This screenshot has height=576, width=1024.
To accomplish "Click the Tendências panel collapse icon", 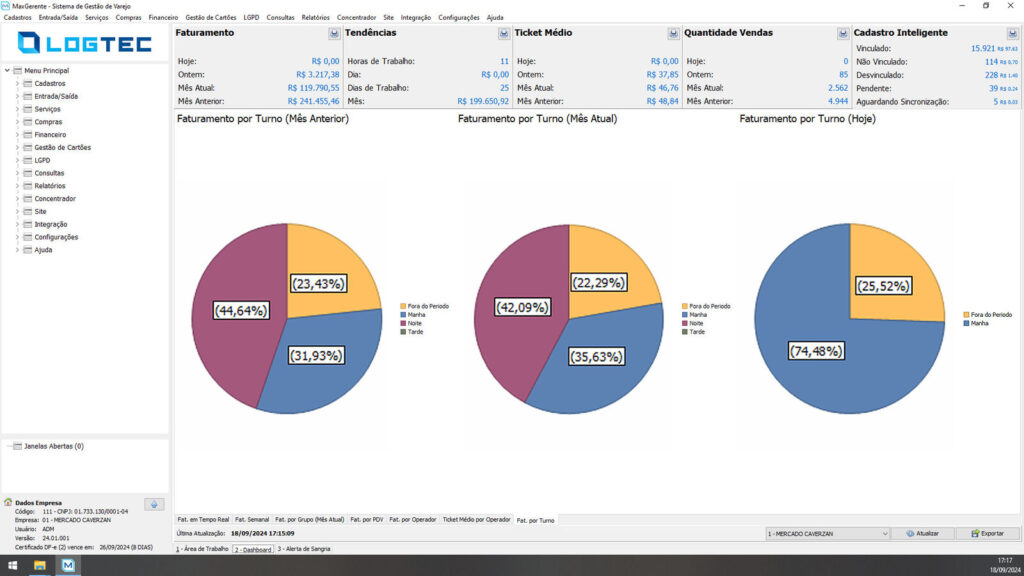I will click(504, 33).
